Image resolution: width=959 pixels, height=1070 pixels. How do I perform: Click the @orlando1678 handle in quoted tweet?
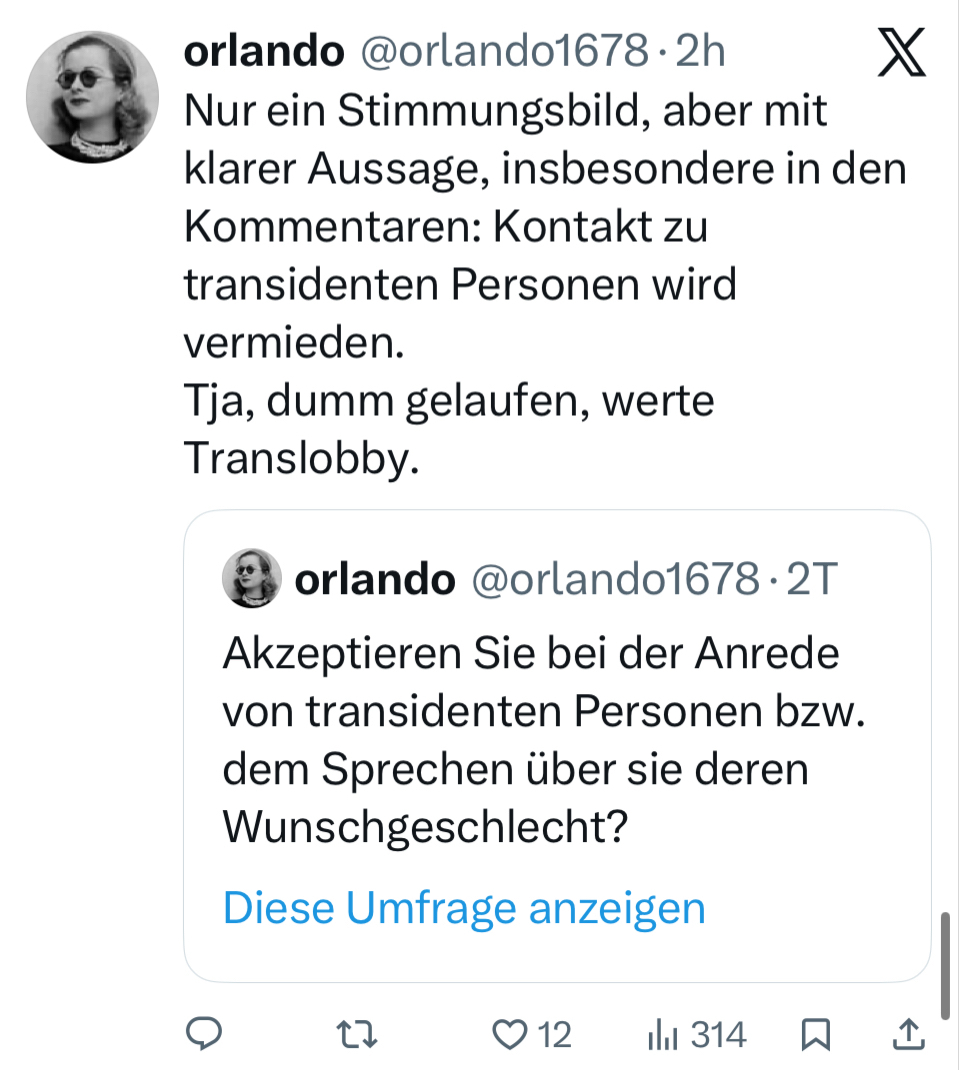click(615, 578)
